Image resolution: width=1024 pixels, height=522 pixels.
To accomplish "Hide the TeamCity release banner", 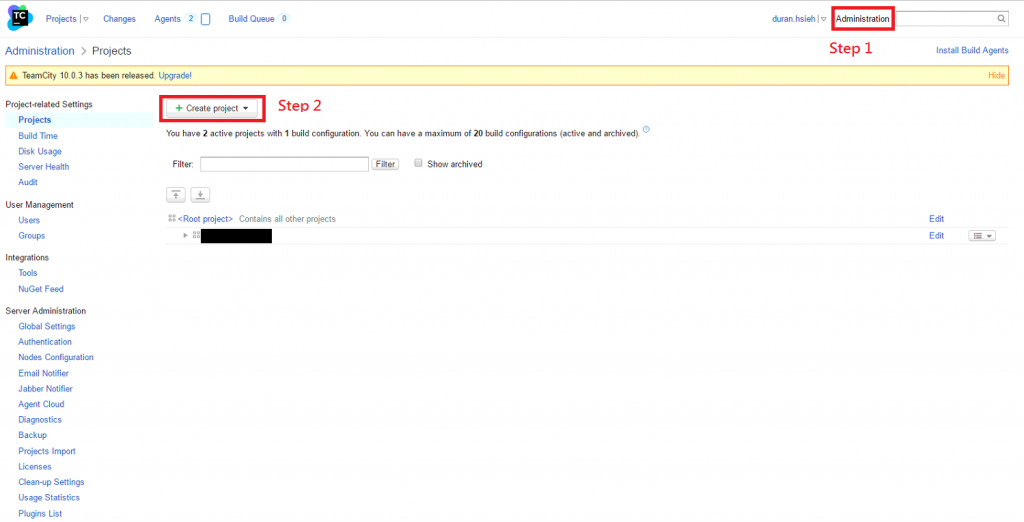I will pos(997,76).
